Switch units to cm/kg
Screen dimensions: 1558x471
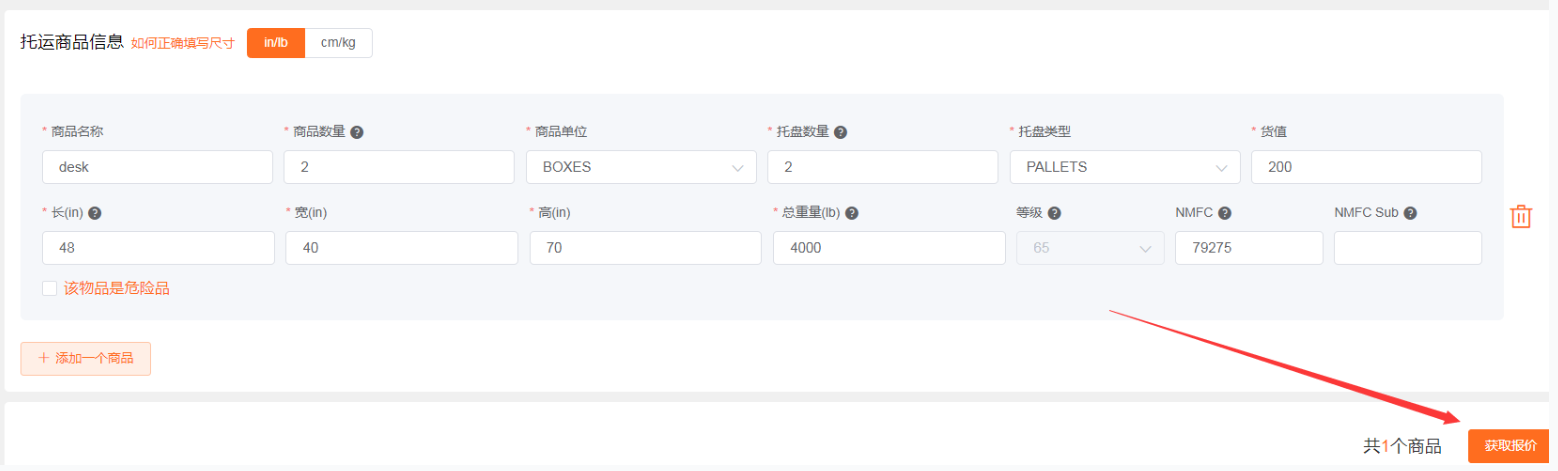point(338,43)
